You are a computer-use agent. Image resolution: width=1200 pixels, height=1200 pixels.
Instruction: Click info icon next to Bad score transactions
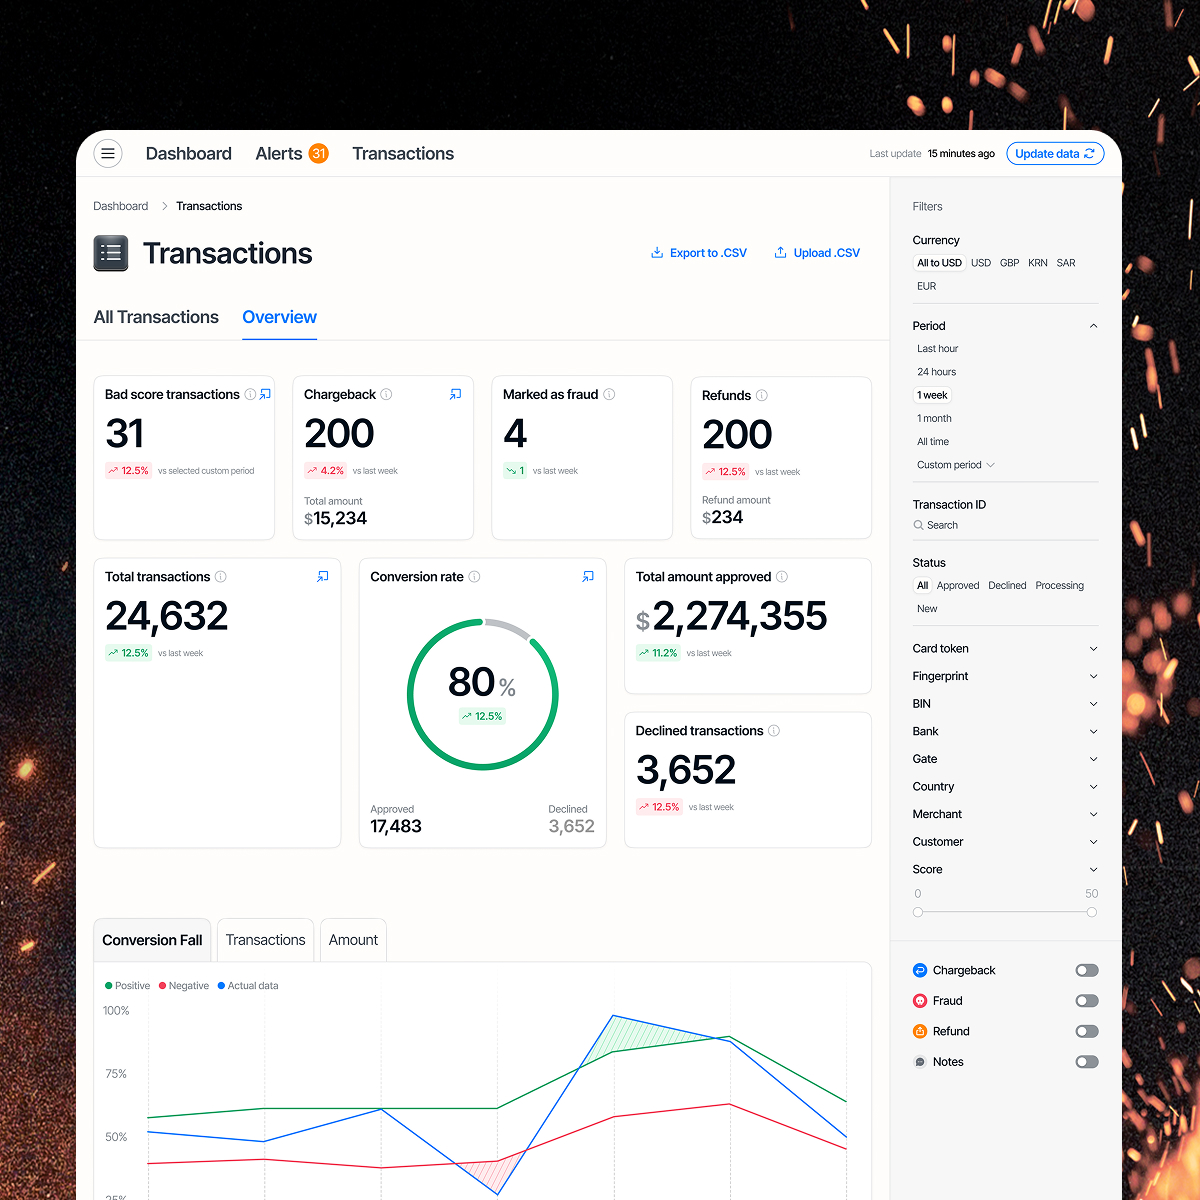pos(250,394)
